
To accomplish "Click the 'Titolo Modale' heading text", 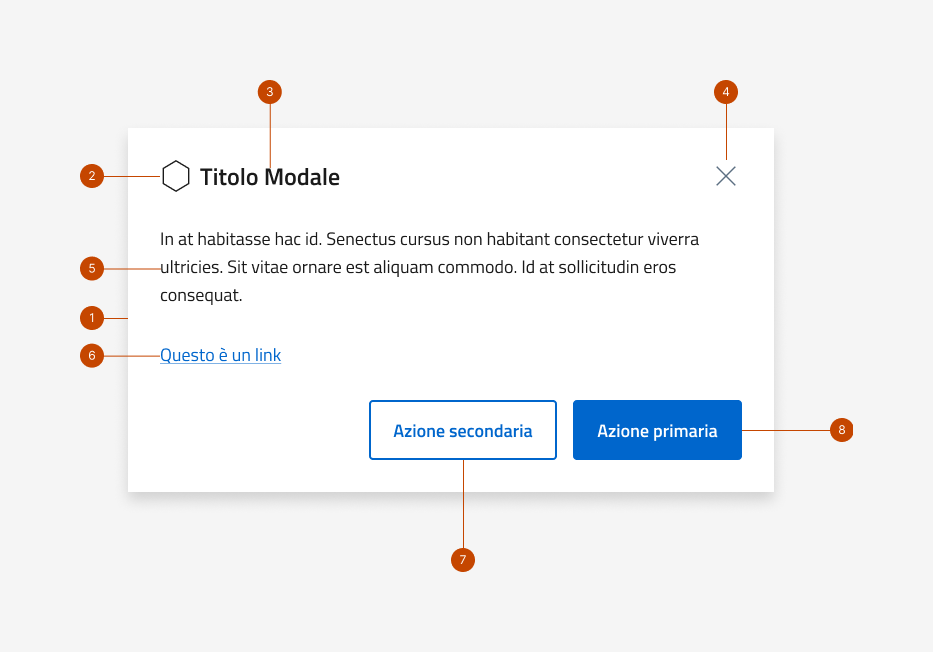I will [270, 178].
